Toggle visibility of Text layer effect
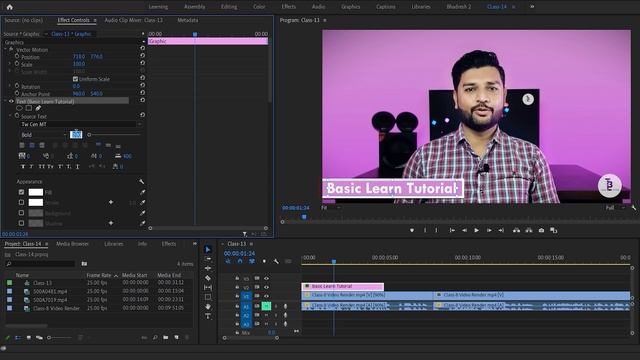640x360 pixels. pyautogui.click(x=11, y=101)
